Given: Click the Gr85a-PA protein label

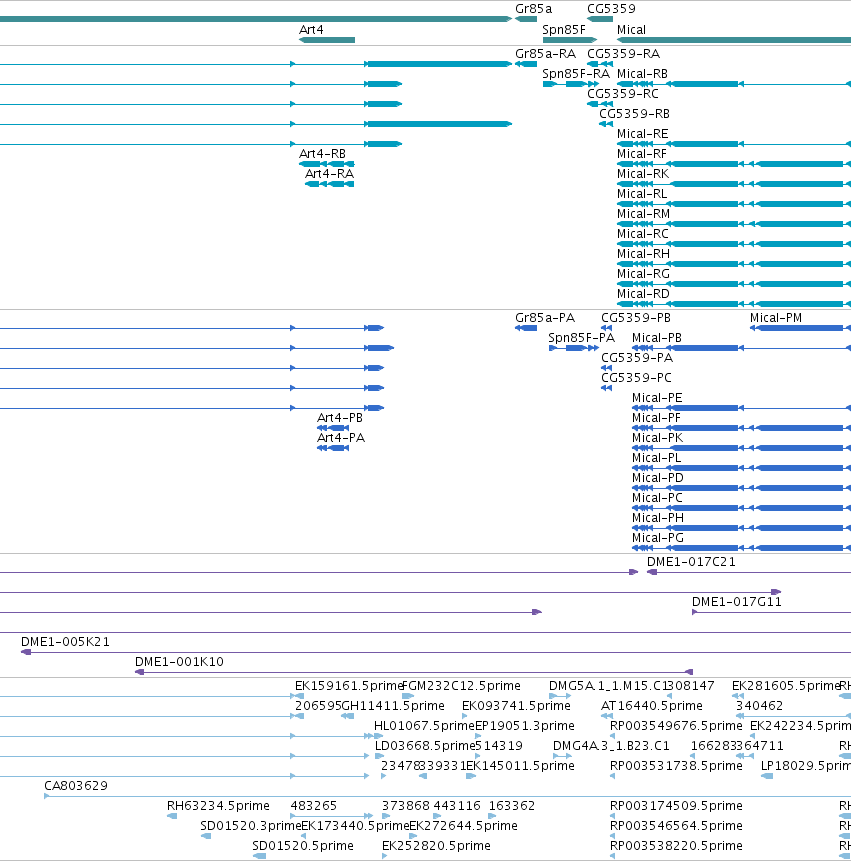Looking at the screenshot, I should pos(545,318).
